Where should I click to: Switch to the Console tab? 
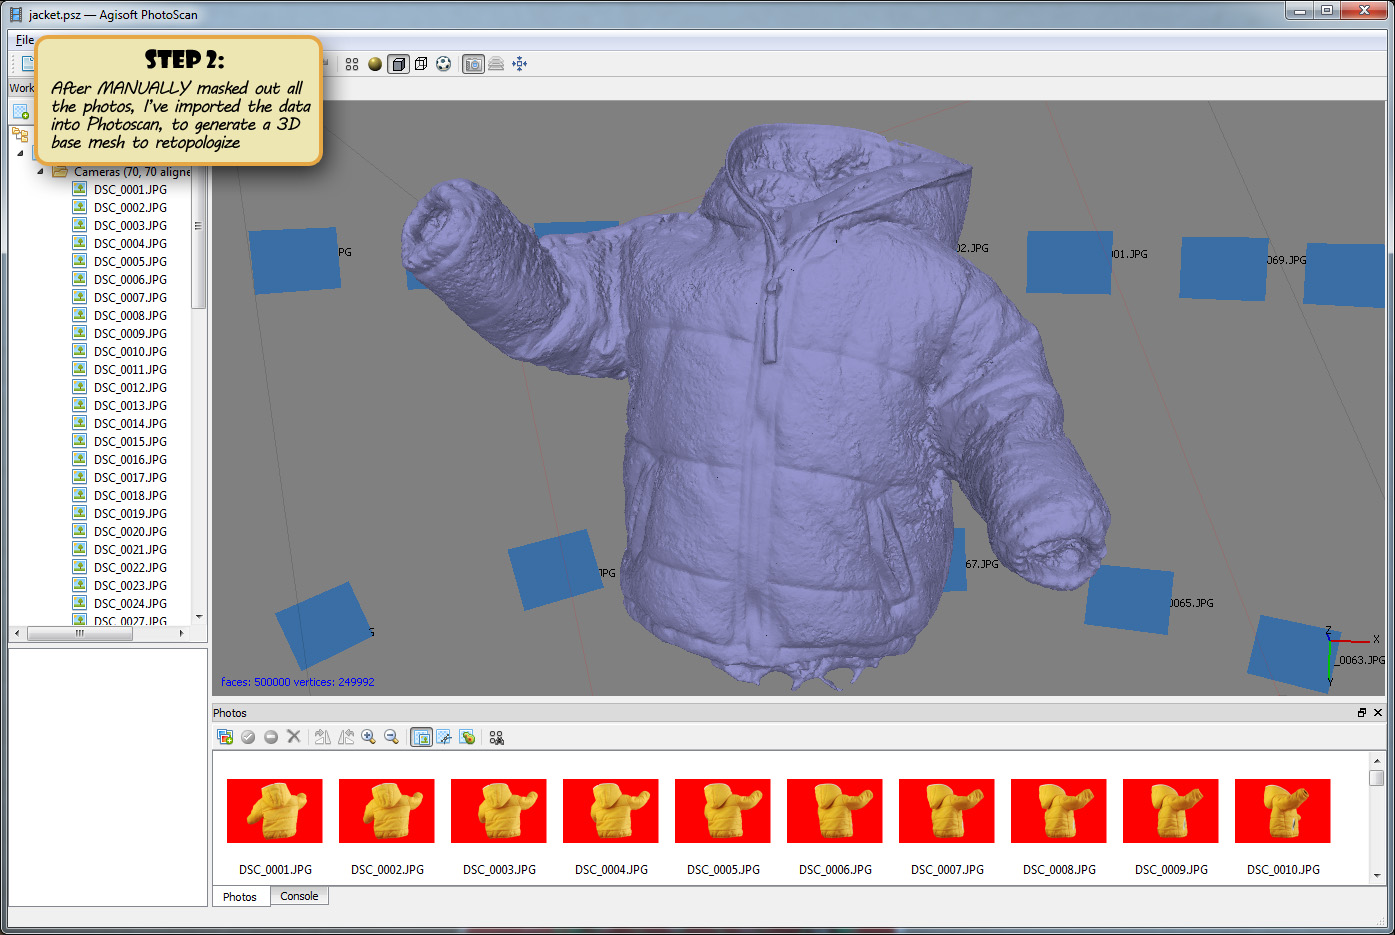[299, 896]
